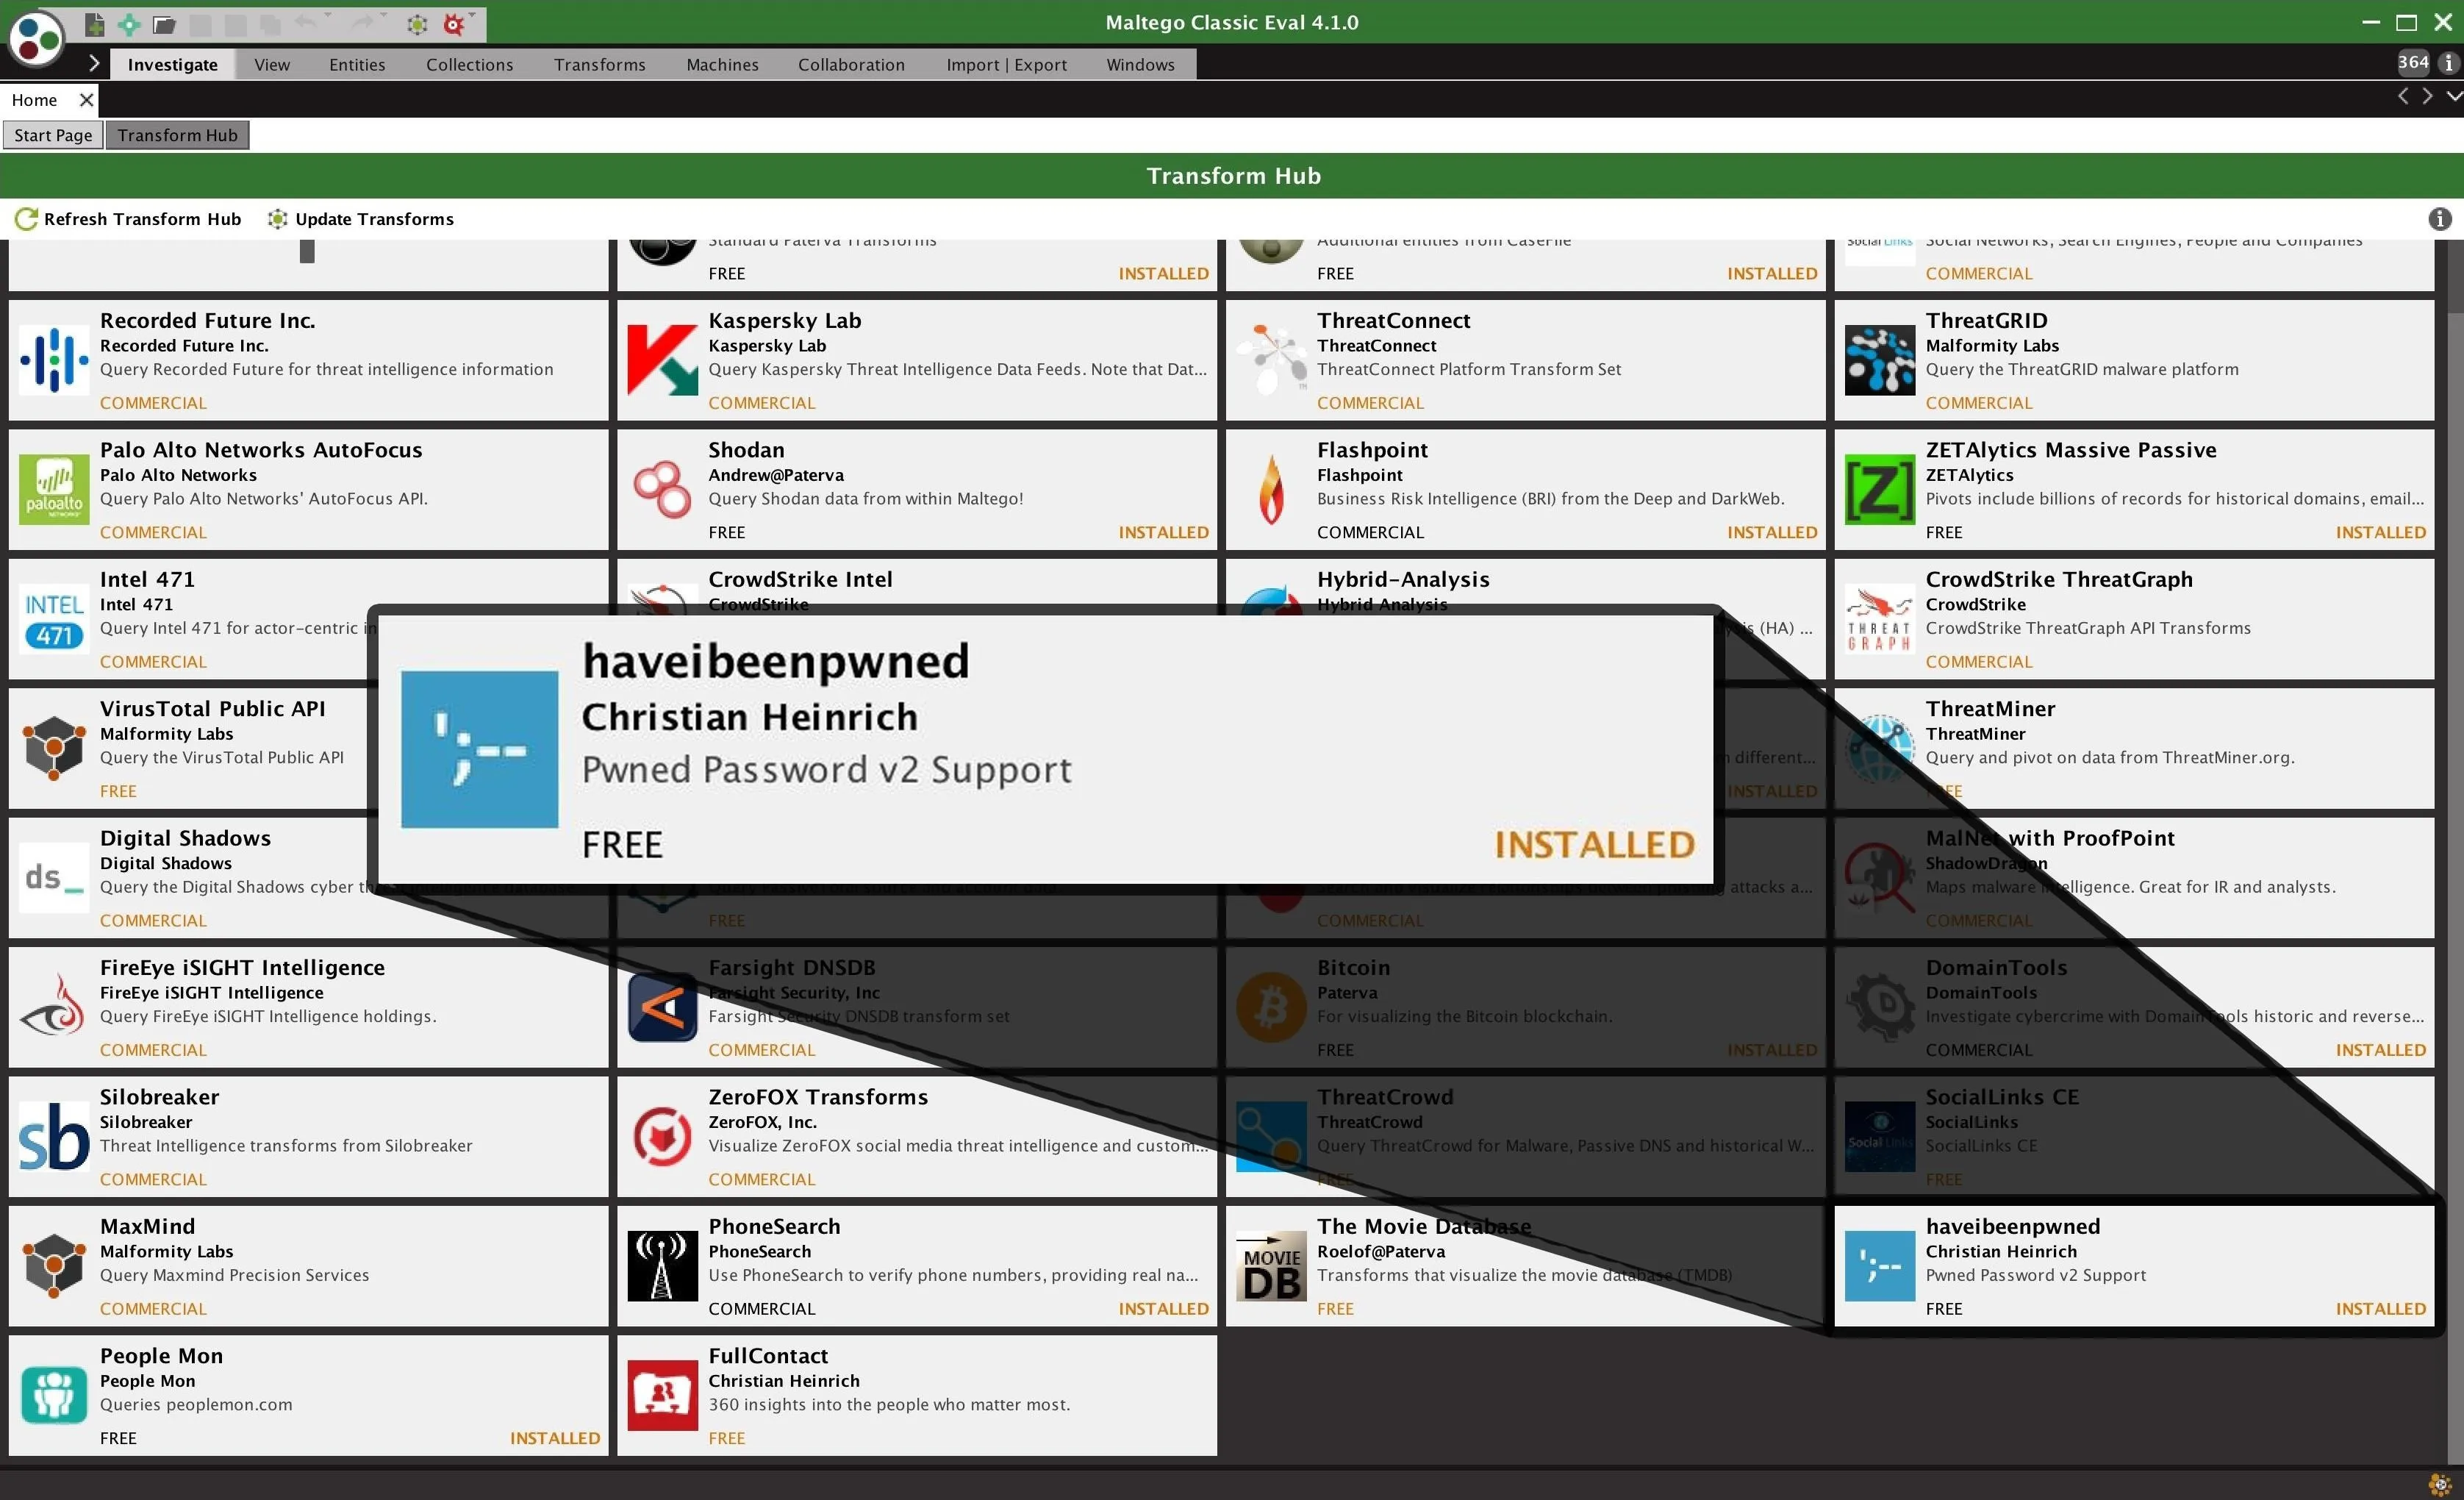Click the ThreatMiner title text
Screen dimensions: 2464x1500
click(x=1990, y=708)
